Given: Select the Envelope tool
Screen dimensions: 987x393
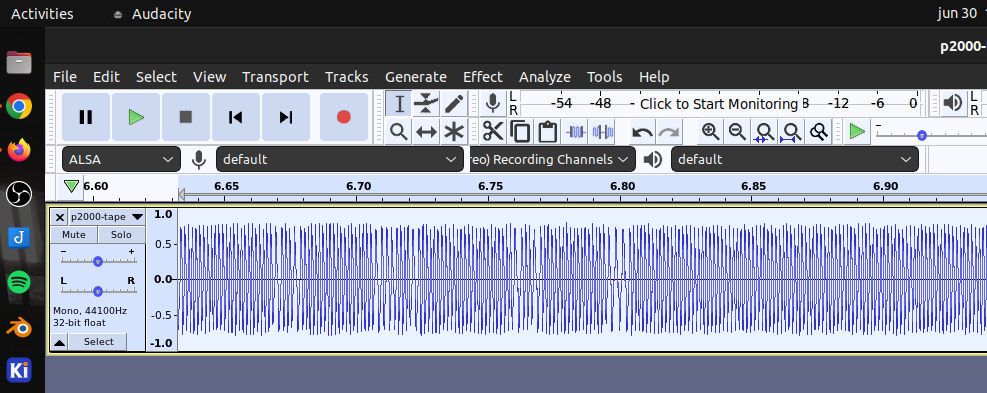Looking at the screenshot, I should click(426, 103).
